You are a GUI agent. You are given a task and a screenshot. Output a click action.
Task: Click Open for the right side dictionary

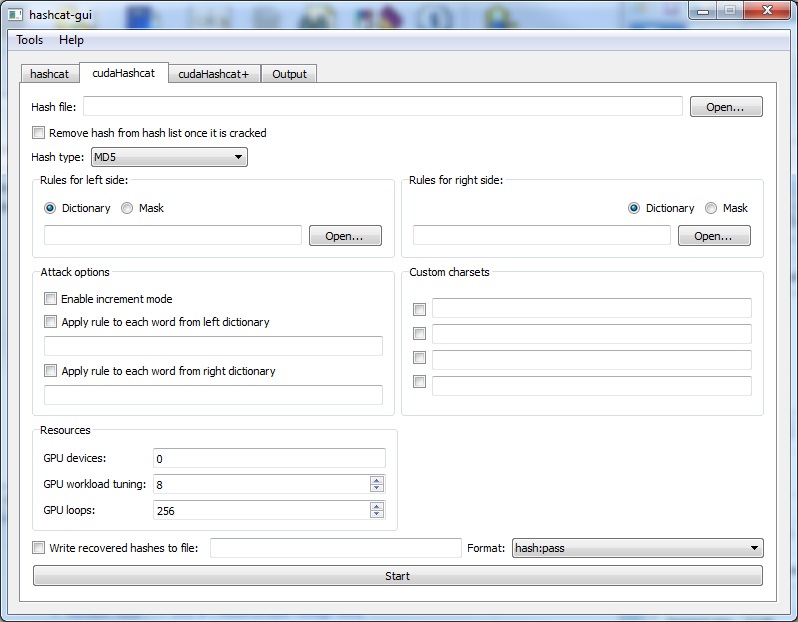[714, 236]
